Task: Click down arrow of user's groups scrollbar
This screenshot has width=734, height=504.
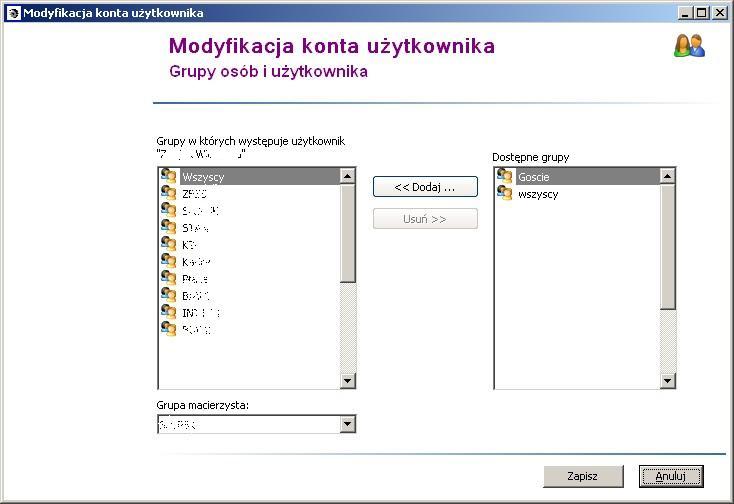Action: tap(347, 380)
